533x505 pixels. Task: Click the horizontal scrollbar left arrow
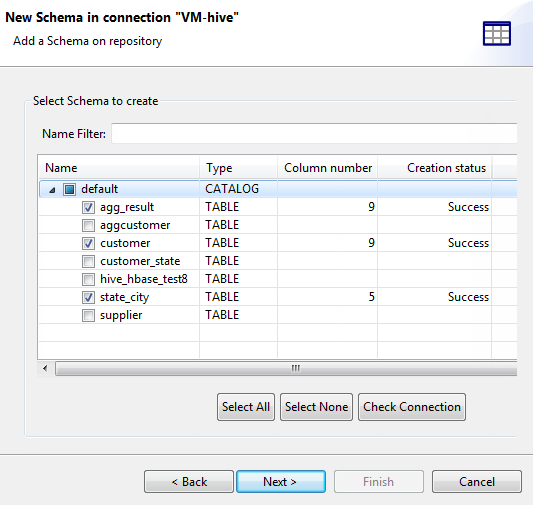point(45,368)
